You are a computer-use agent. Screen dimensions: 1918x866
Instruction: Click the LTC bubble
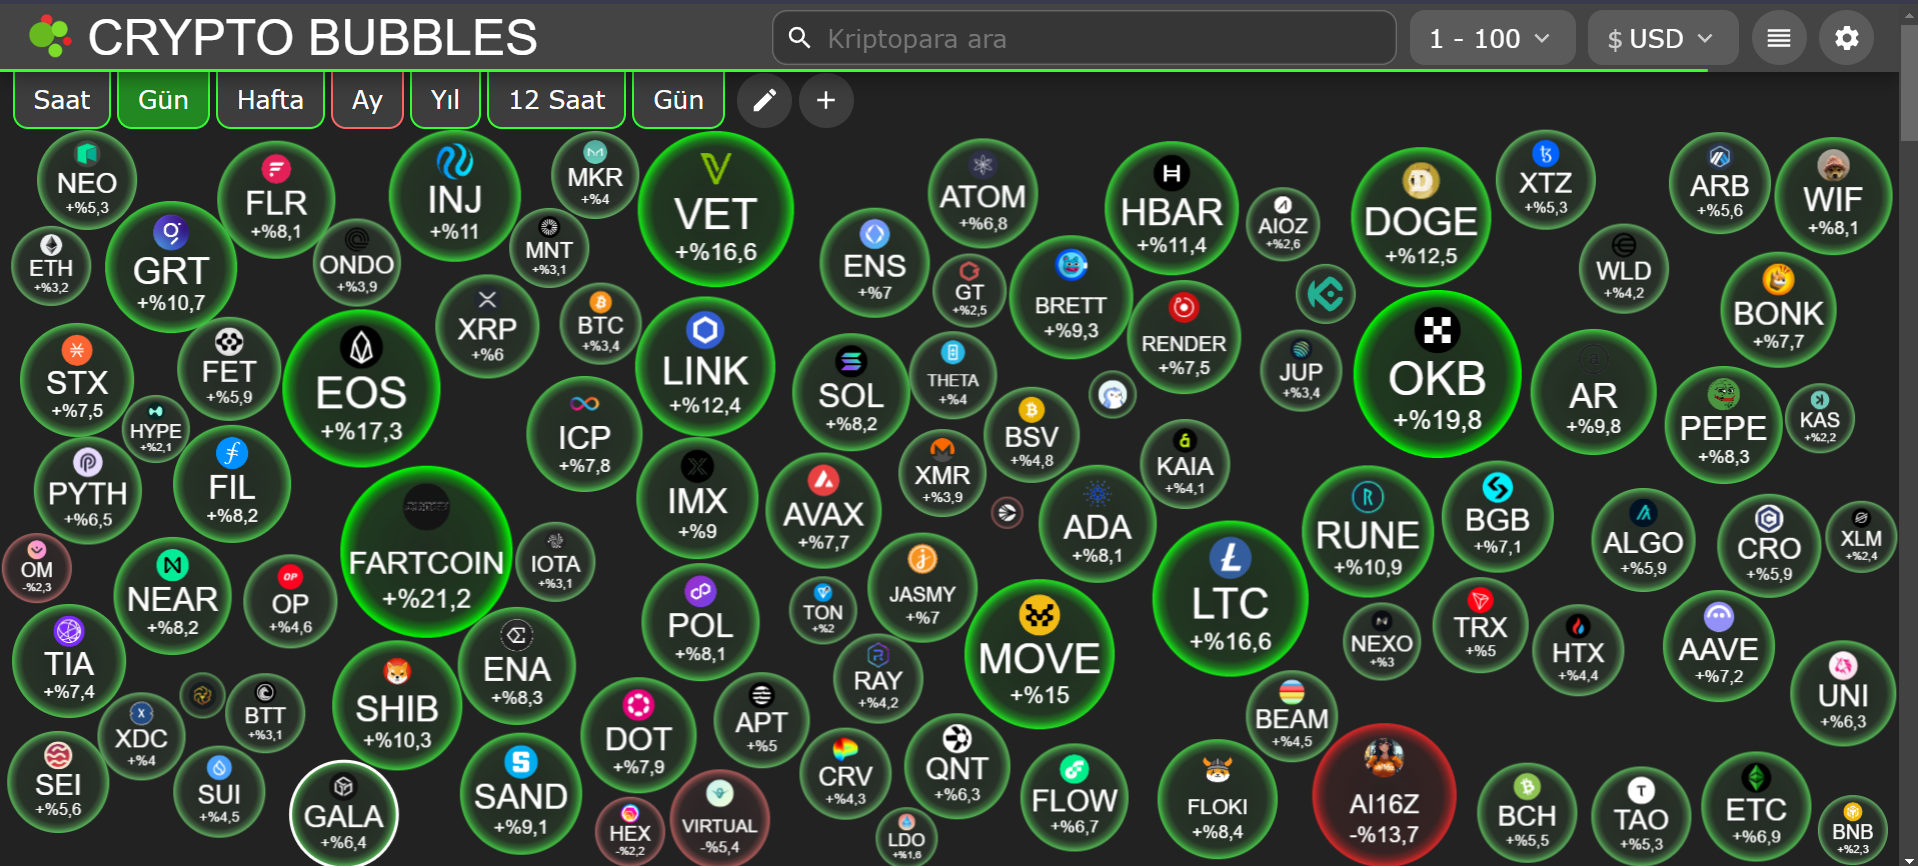click(x=1230, y=599)
